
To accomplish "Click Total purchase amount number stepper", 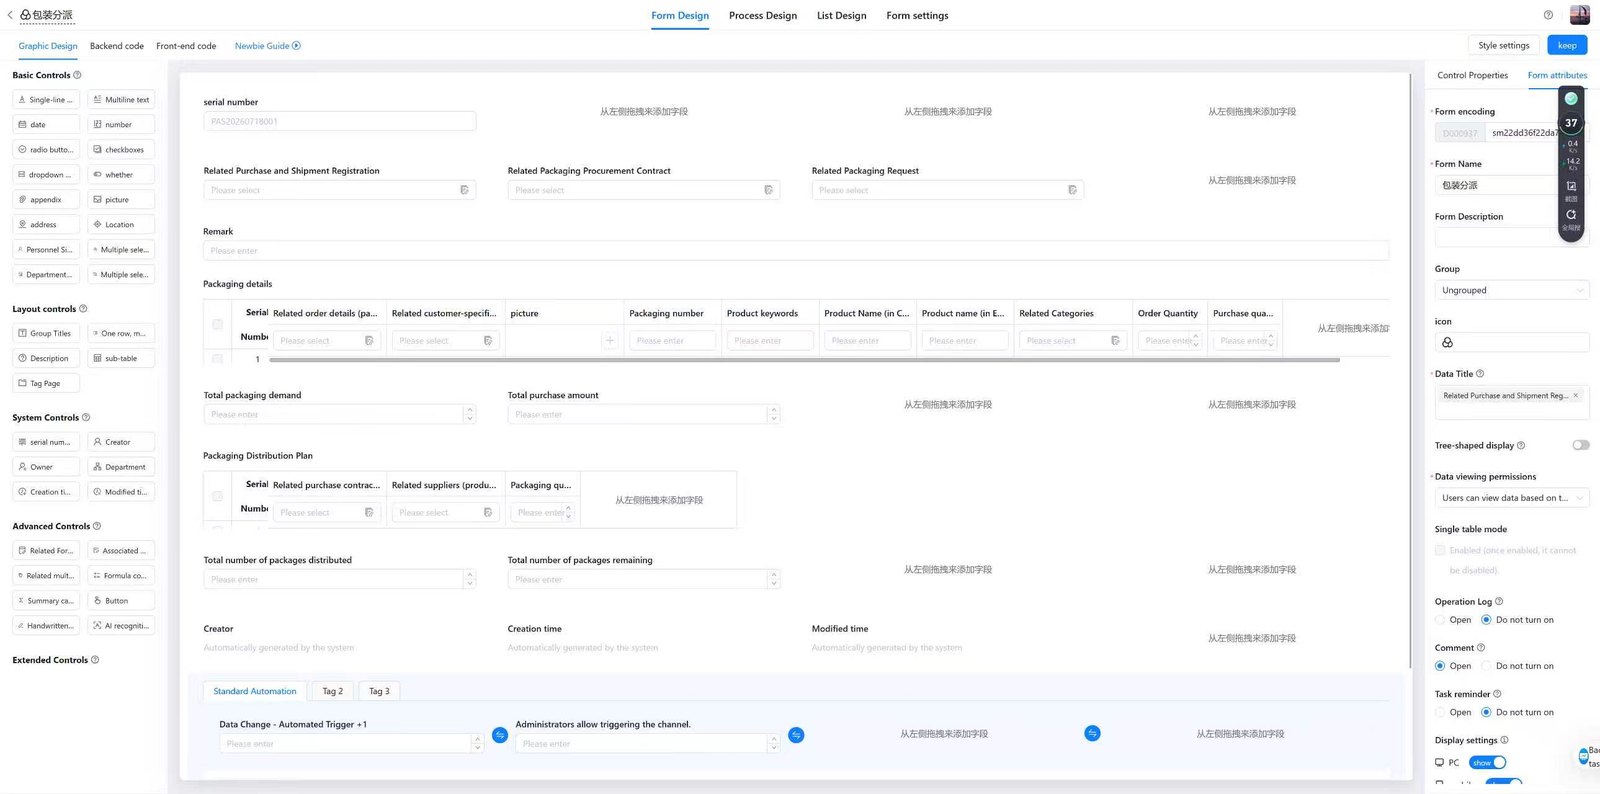I will [774, 414].
